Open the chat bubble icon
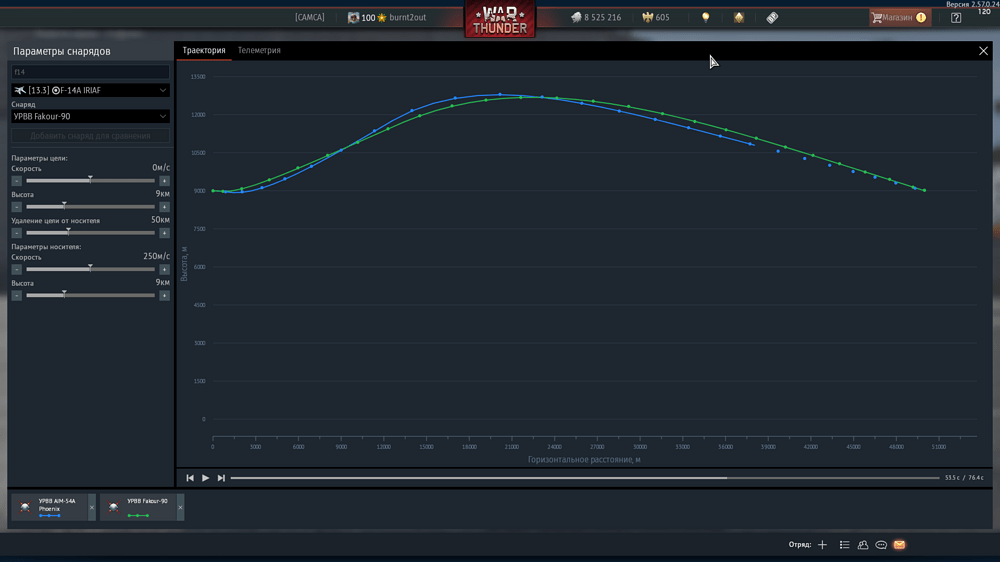1000x562 pixels. [881, 545]
